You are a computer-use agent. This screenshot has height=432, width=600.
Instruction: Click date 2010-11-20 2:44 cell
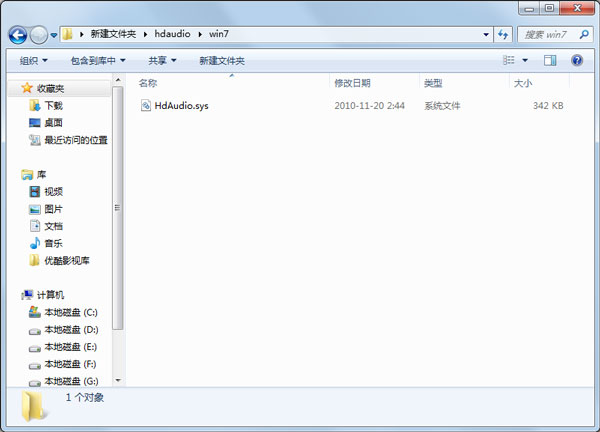coord(369,106)
